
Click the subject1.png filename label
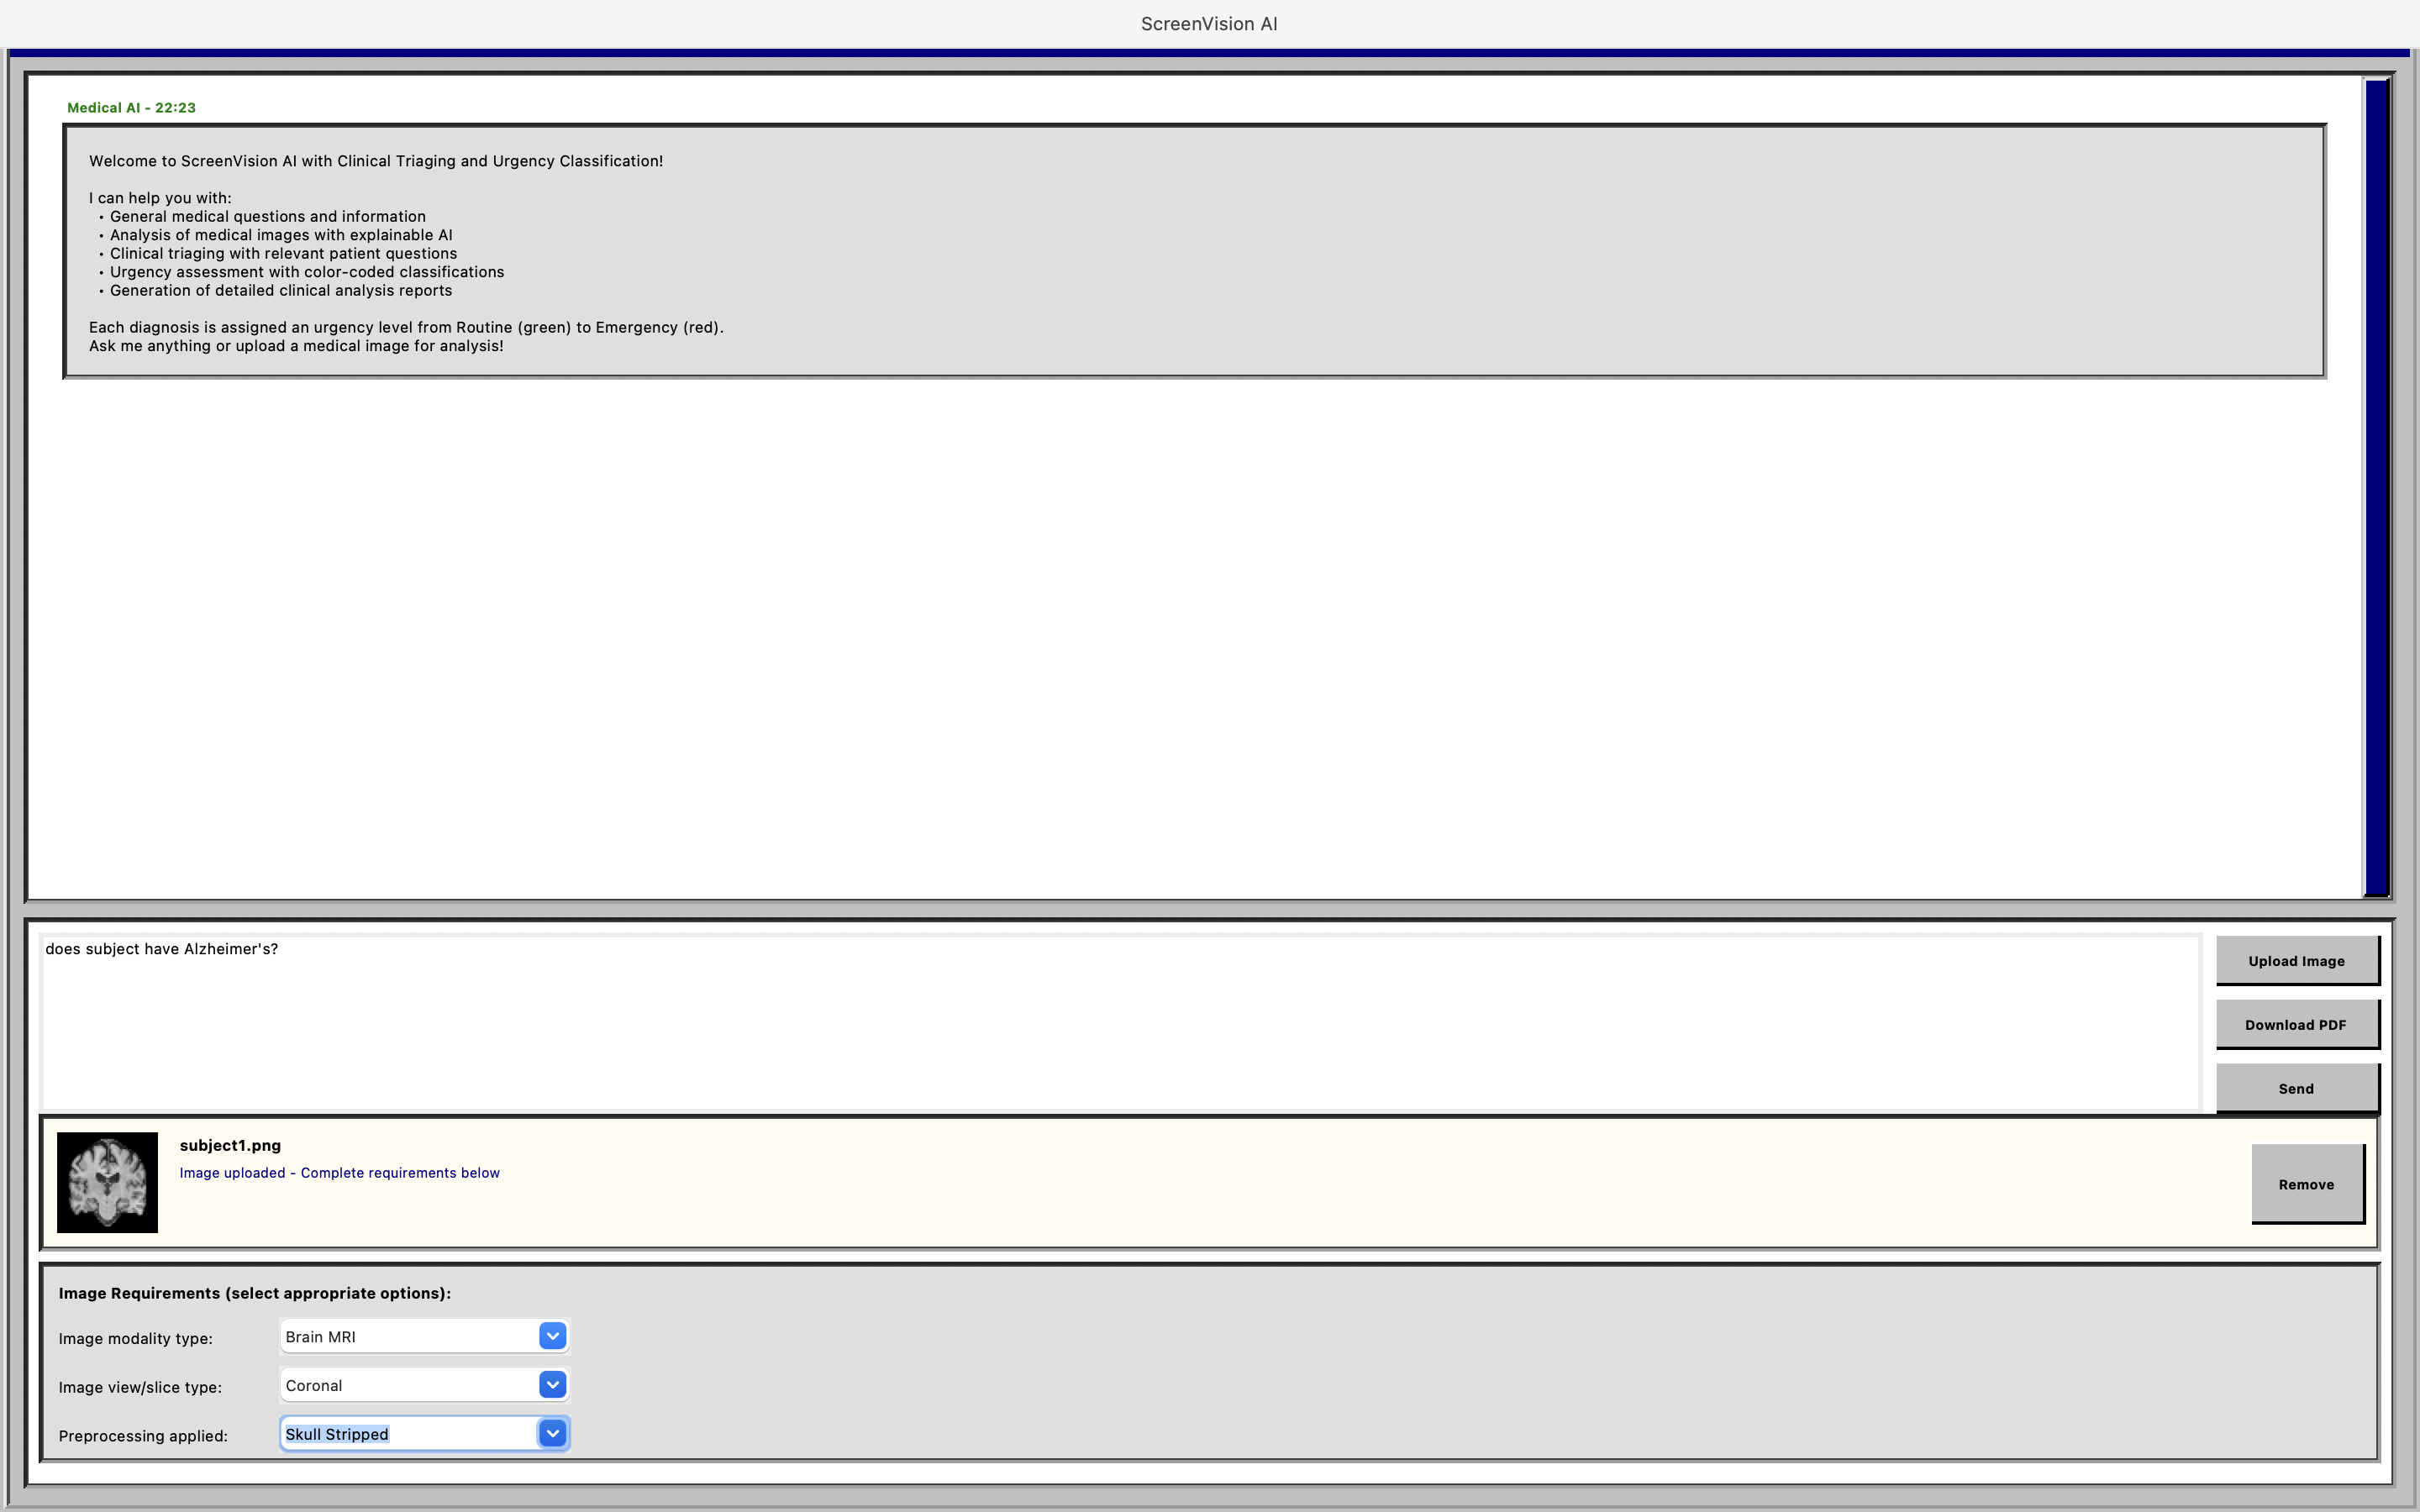(x=230, y=1145)
